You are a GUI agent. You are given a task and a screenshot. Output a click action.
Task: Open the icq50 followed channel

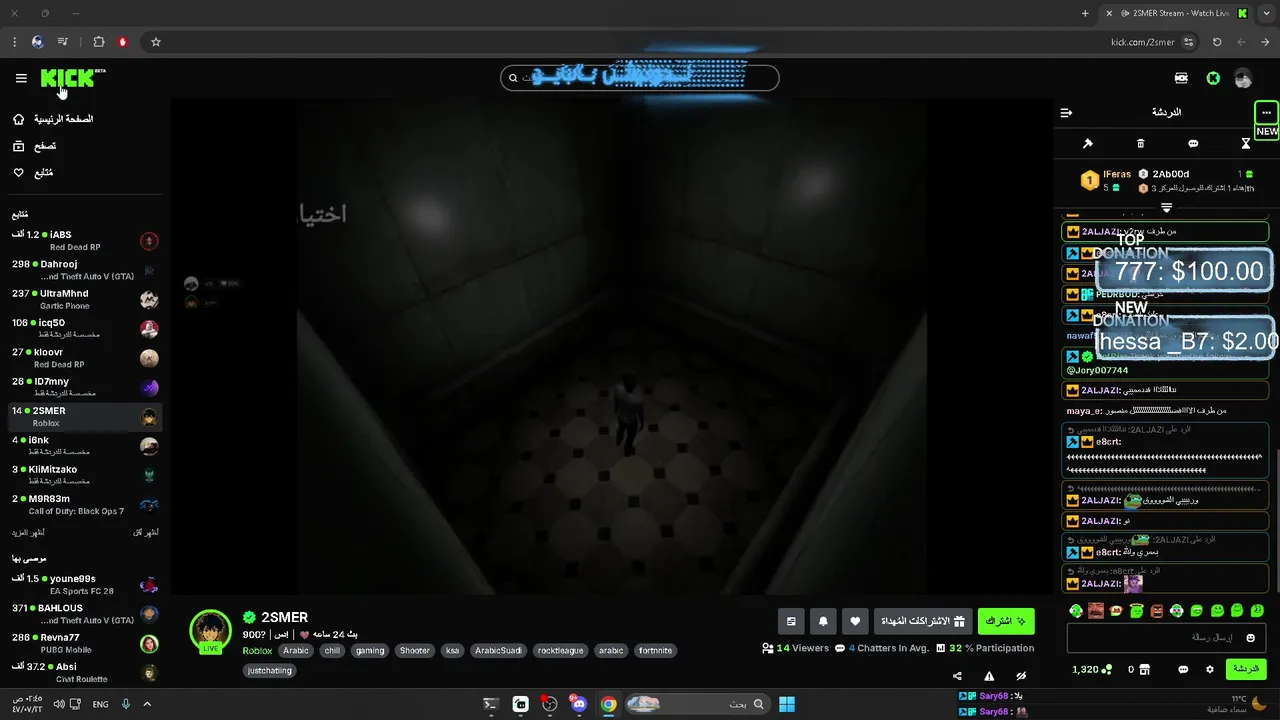[x=85, y=328]
